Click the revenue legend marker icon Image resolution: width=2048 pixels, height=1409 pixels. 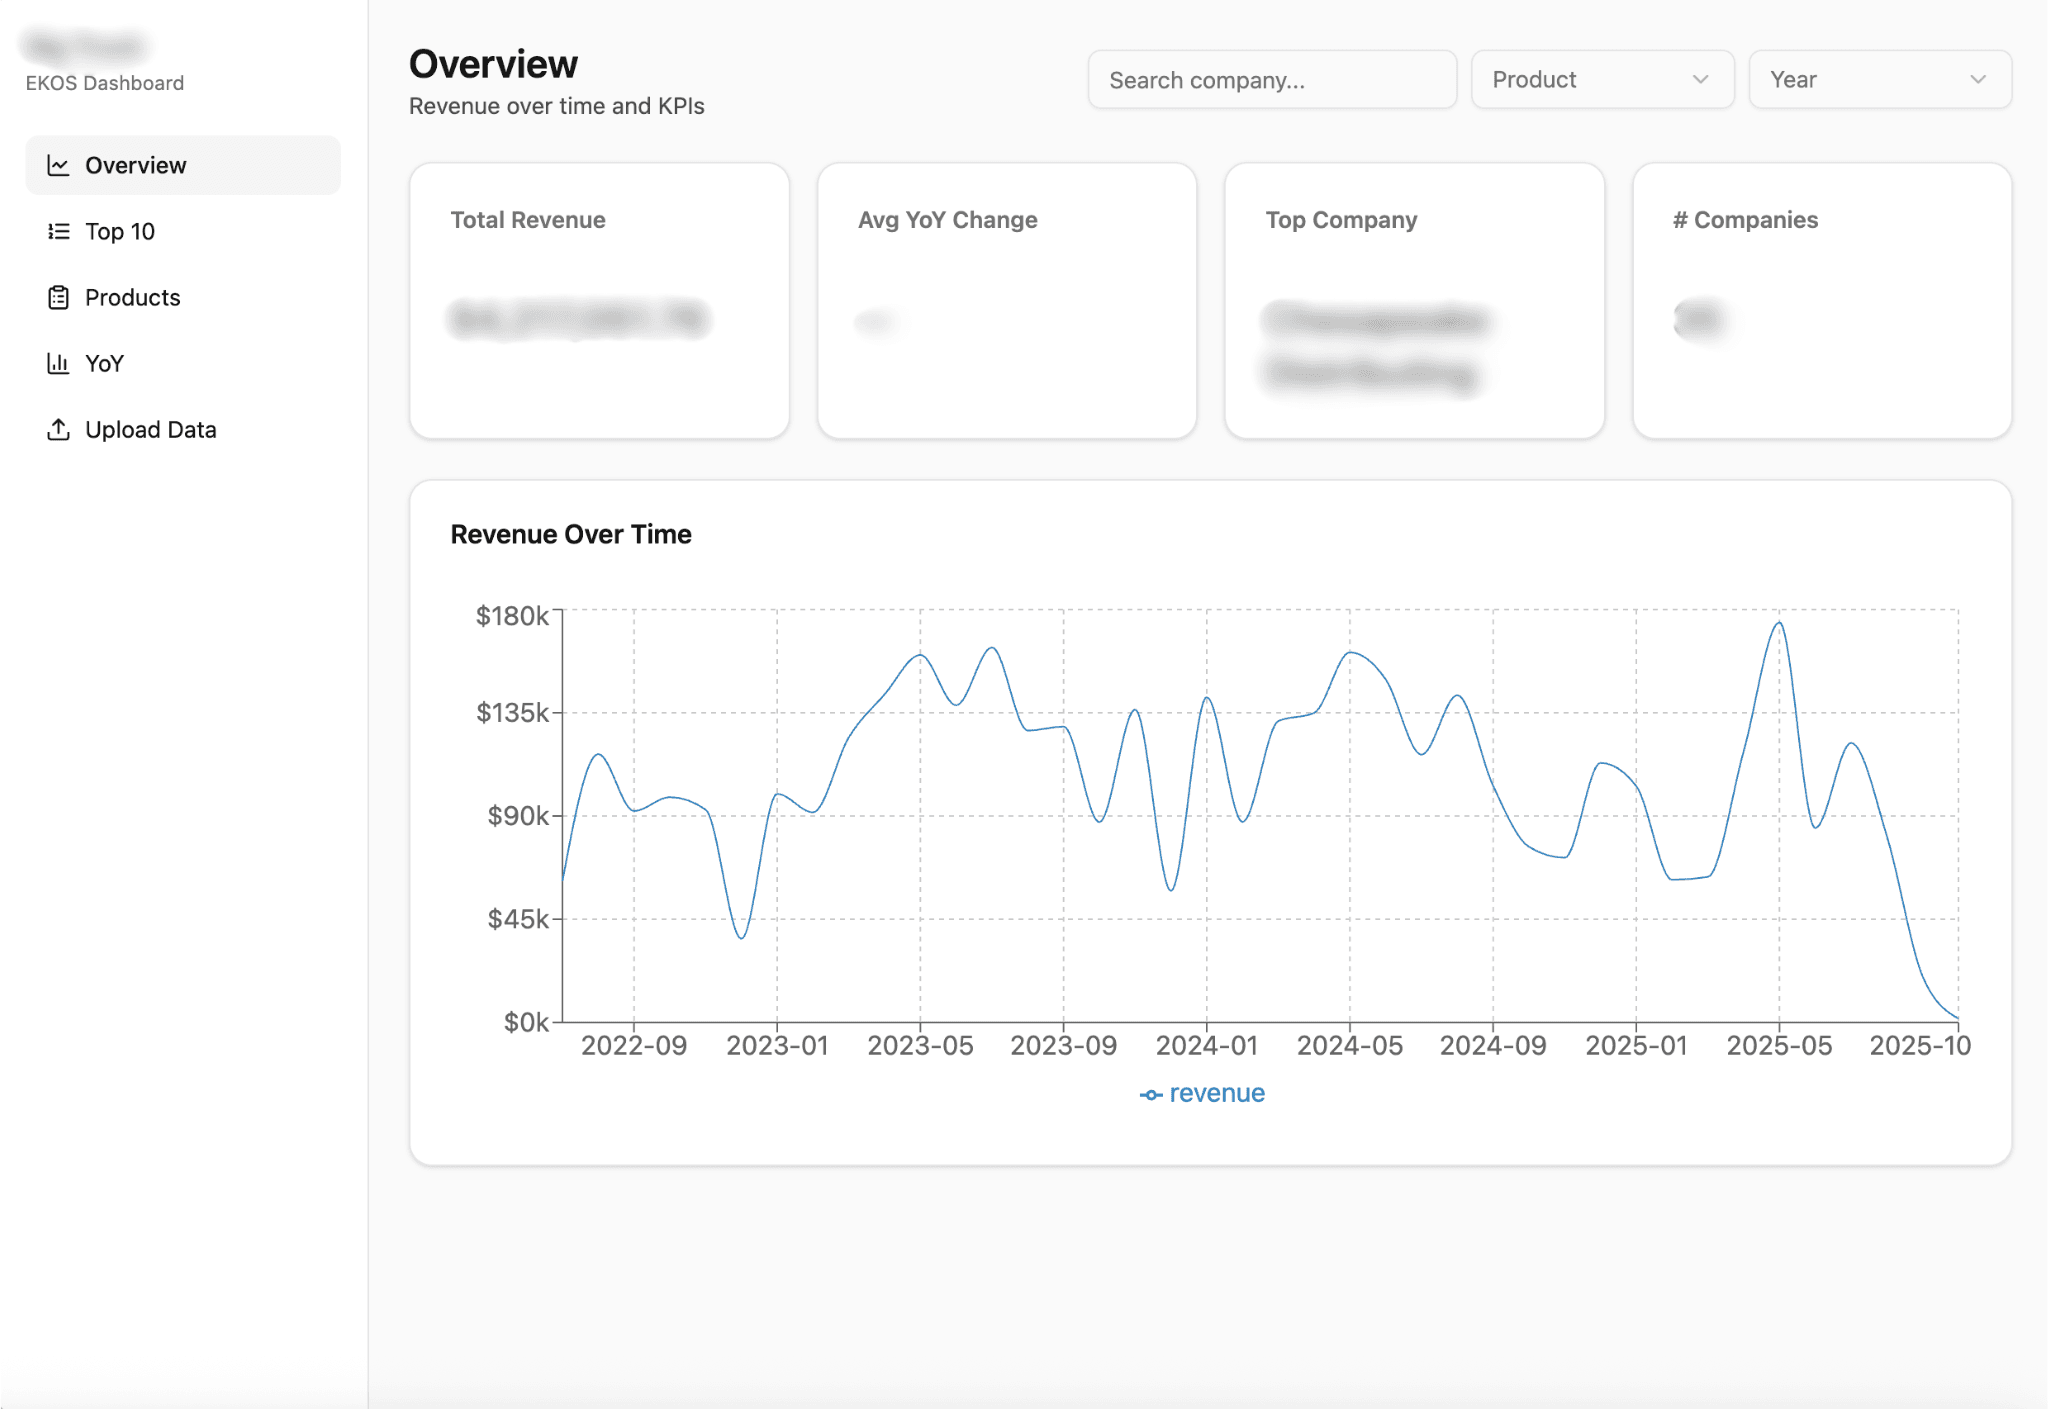[1150, 1093]
